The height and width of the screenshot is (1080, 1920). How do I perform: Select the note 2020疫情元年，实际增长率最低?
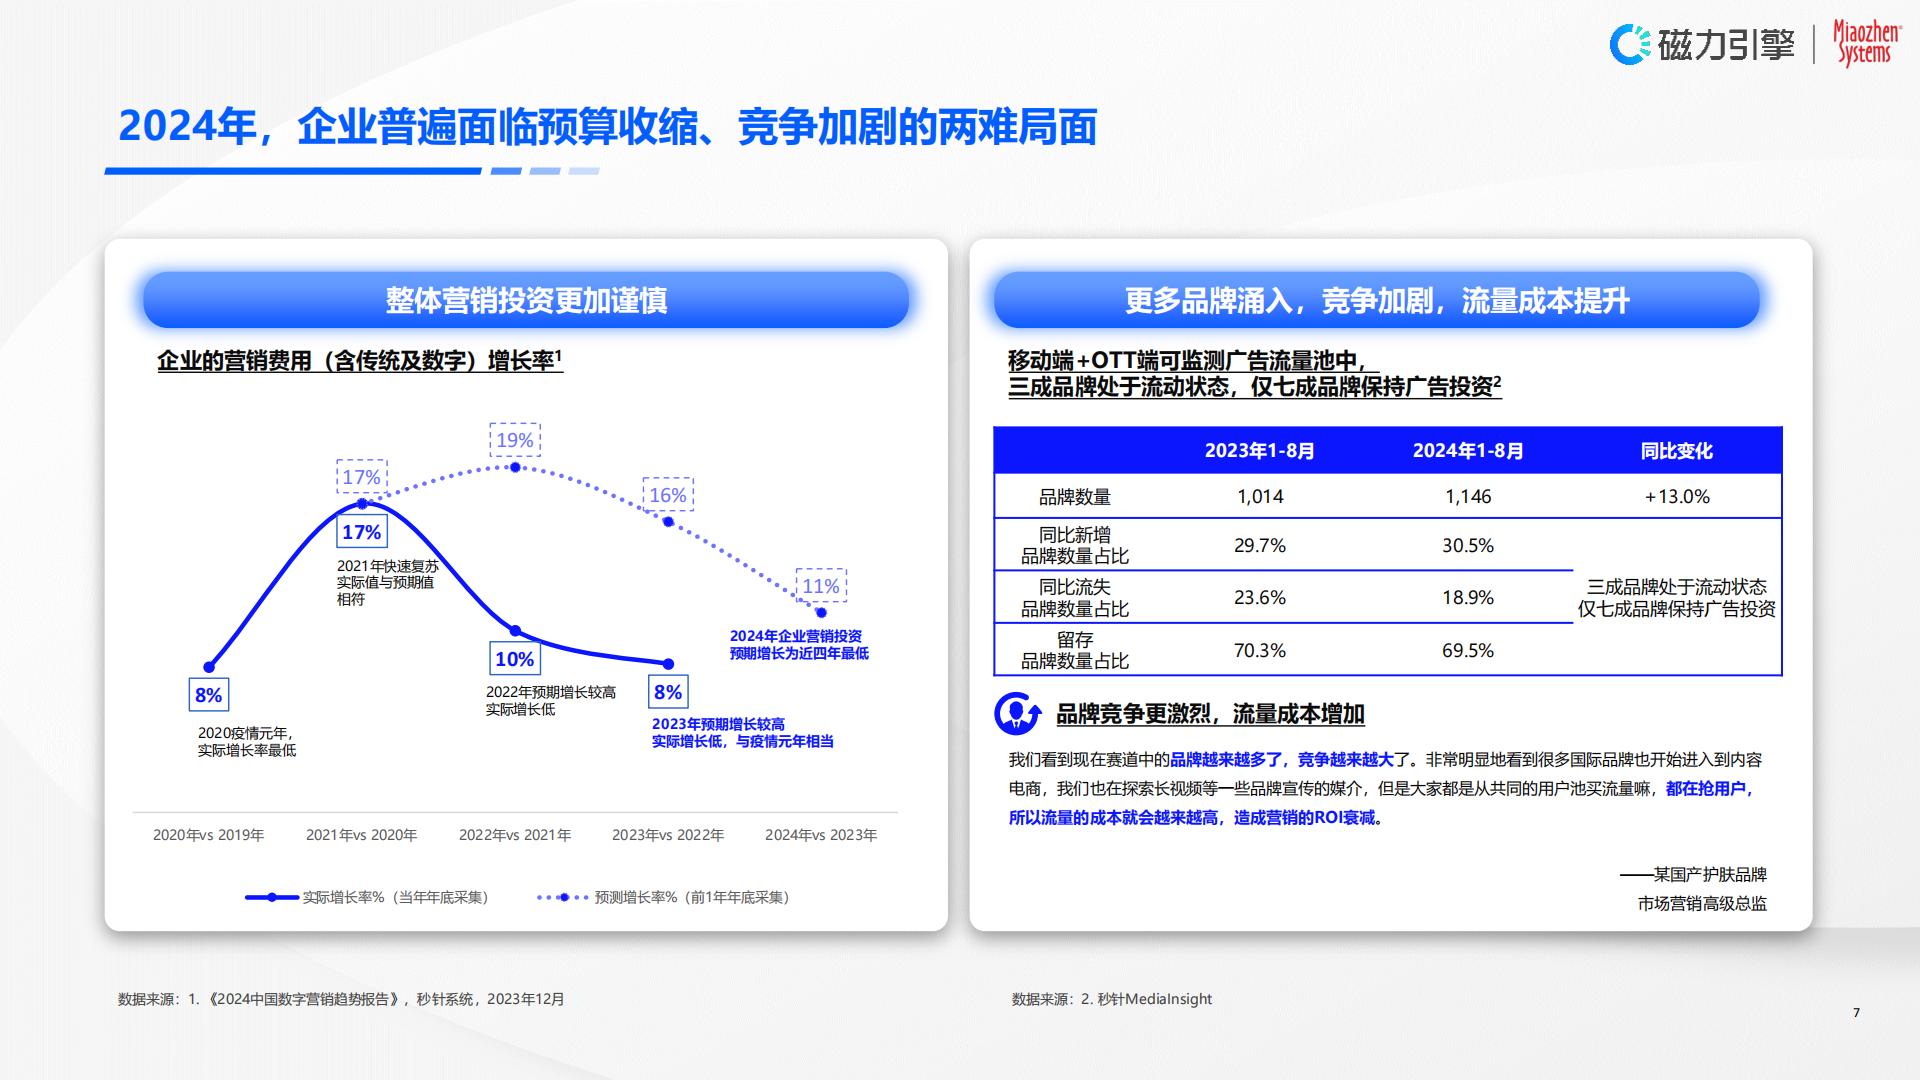coord(247,741)
